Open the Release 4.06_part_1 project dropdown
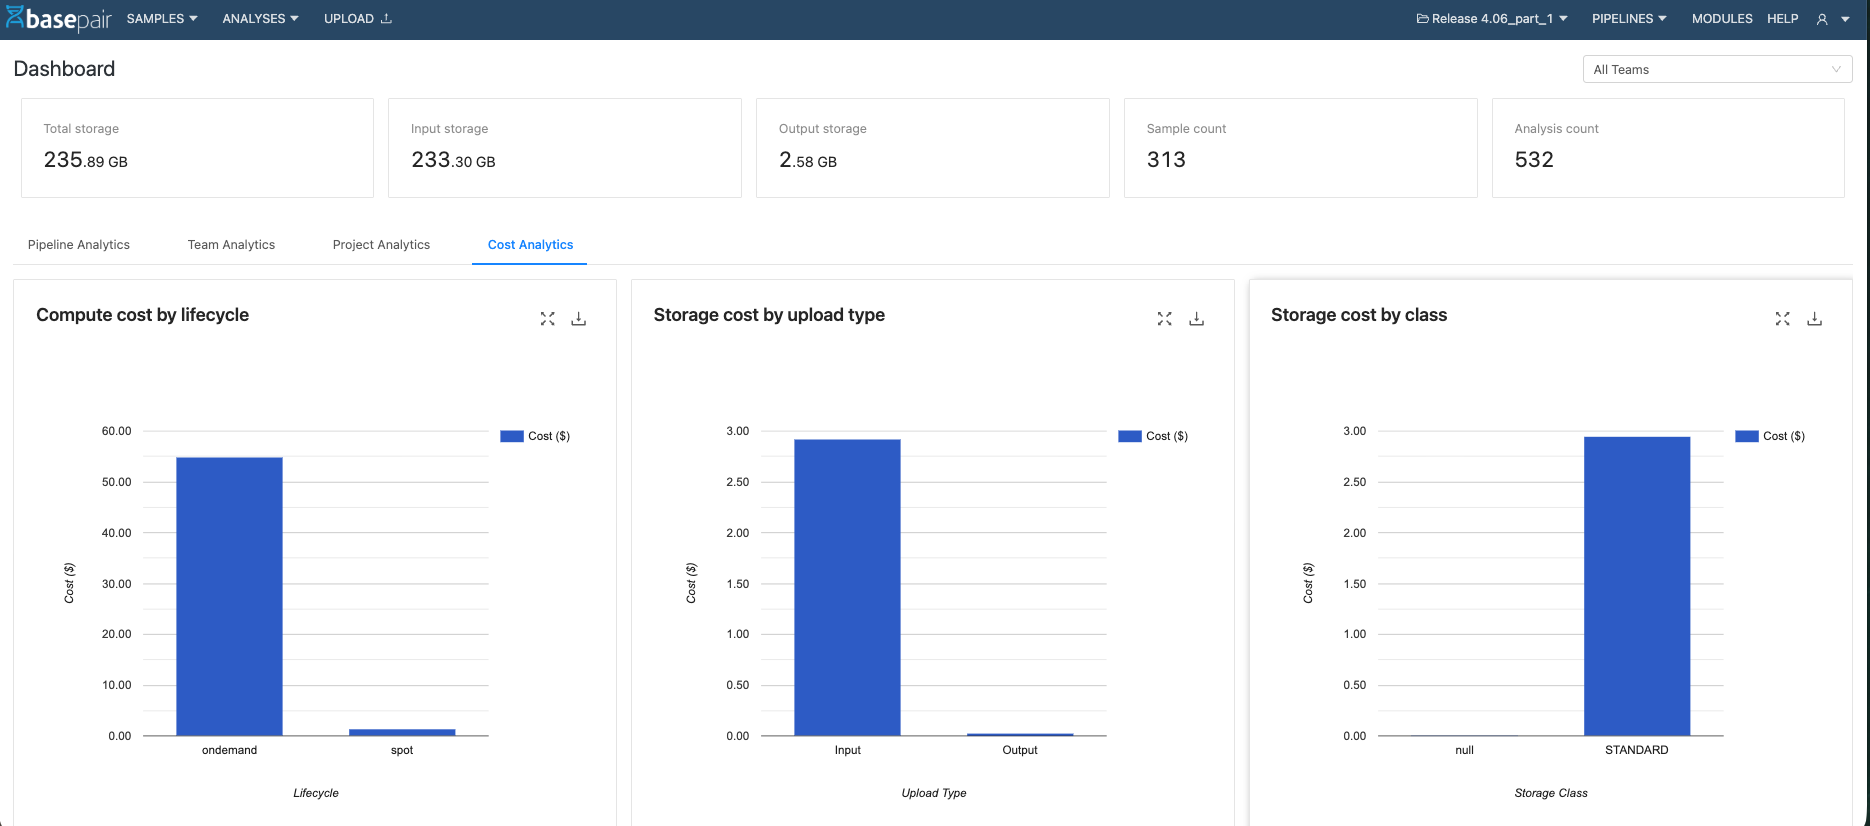 tap(1491, 19)
